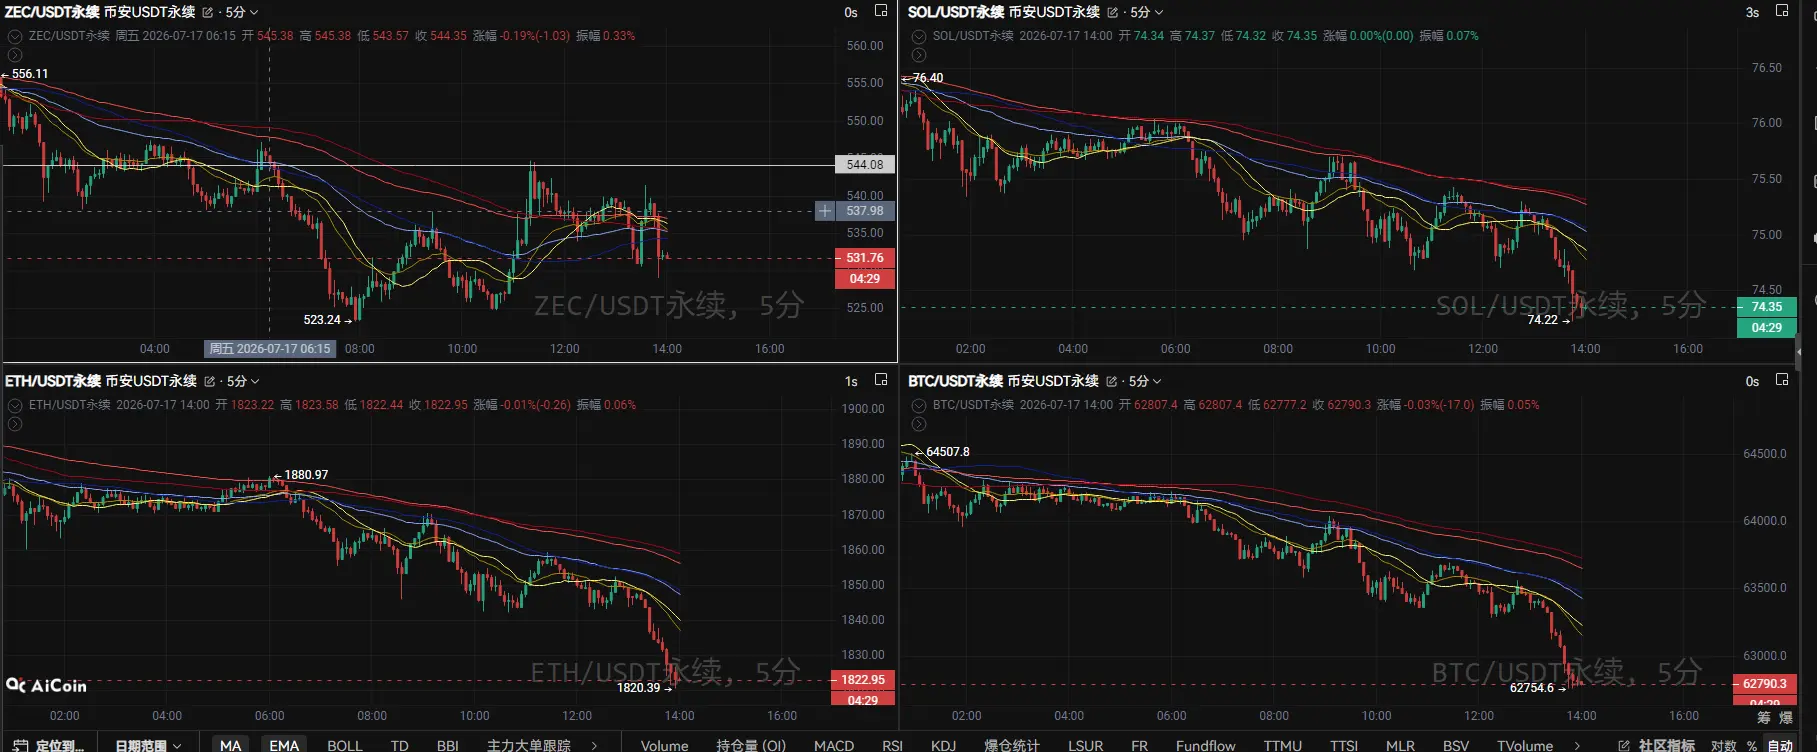Expand second legend row in ZEC chart
This screenshot has width=1817, height=752.
tap(15, 55)
